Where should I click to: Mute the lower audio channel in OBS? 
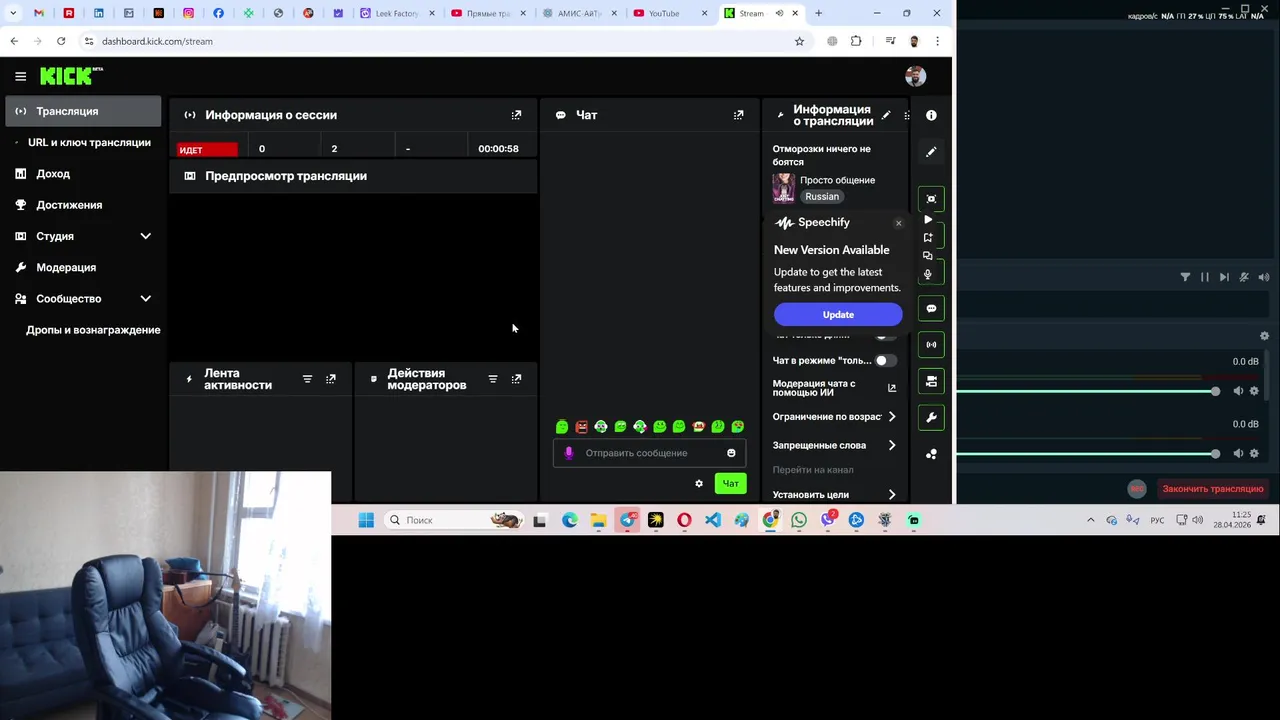click(1238, 453)
